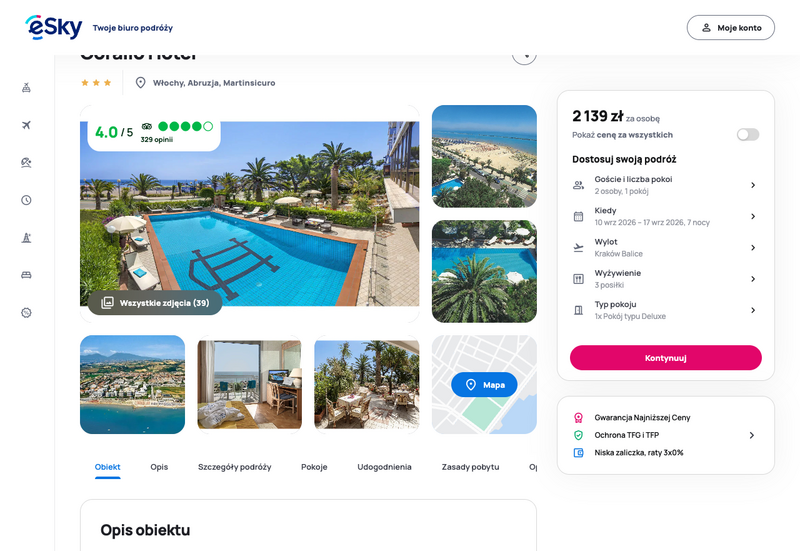Open the terrace dining area thumbnail
The image size is (800, 551).
367,385
